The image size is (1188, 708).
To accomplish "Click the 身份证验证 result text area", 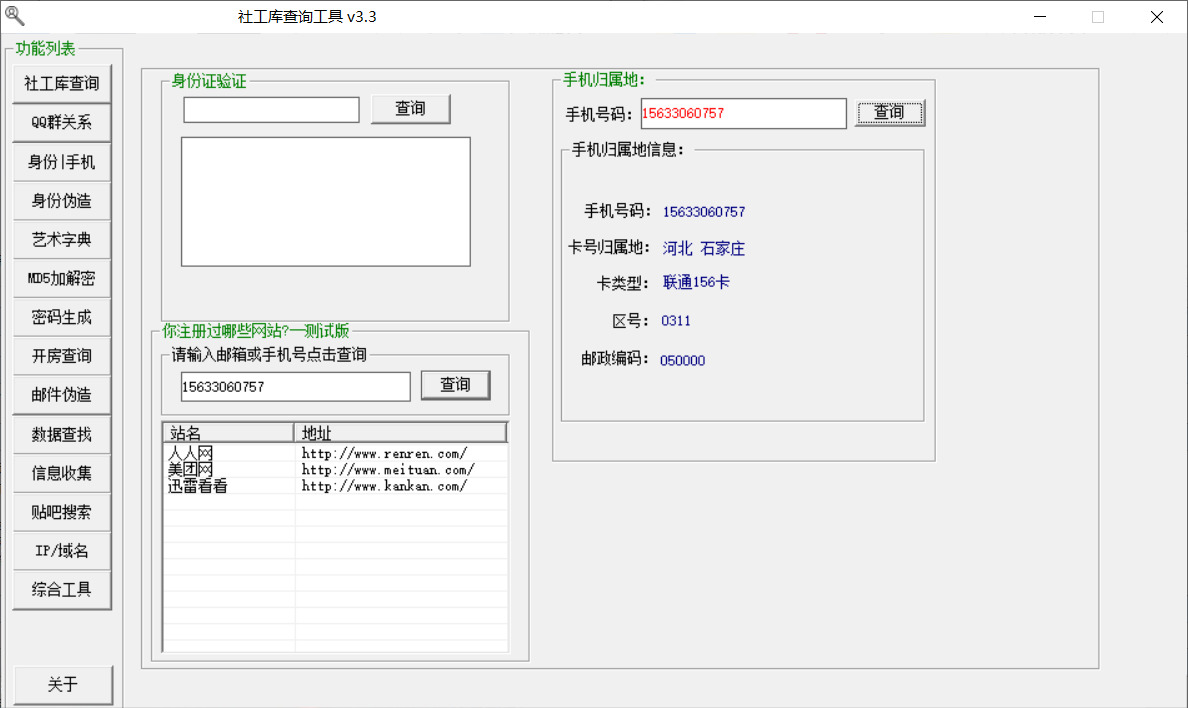I will coord(326,202).
